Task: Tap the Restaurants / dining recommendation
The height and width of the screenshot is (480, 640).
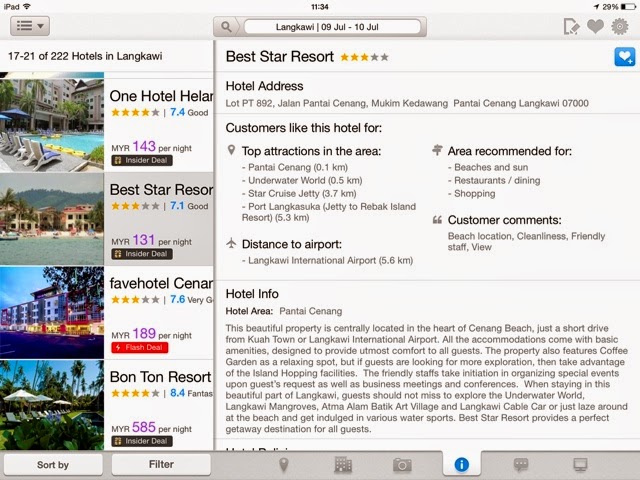Action: pyautogui.click(x=494, y=180)
